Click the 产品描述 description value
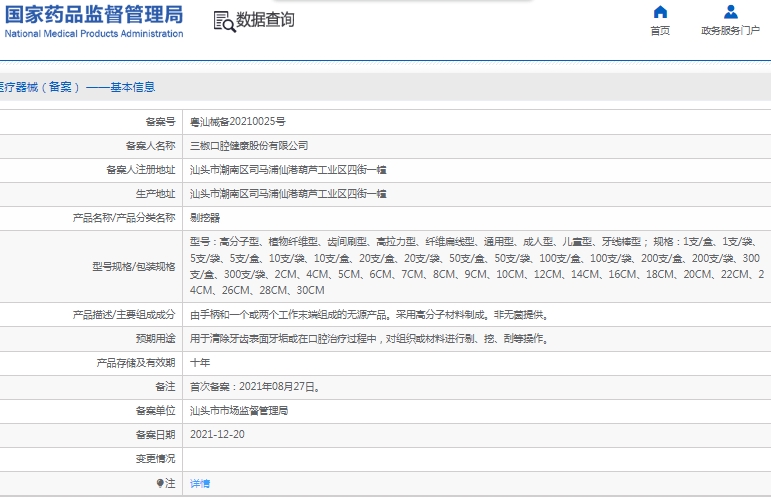This screenshot has width=771, height=504. (x=370, y=315)
